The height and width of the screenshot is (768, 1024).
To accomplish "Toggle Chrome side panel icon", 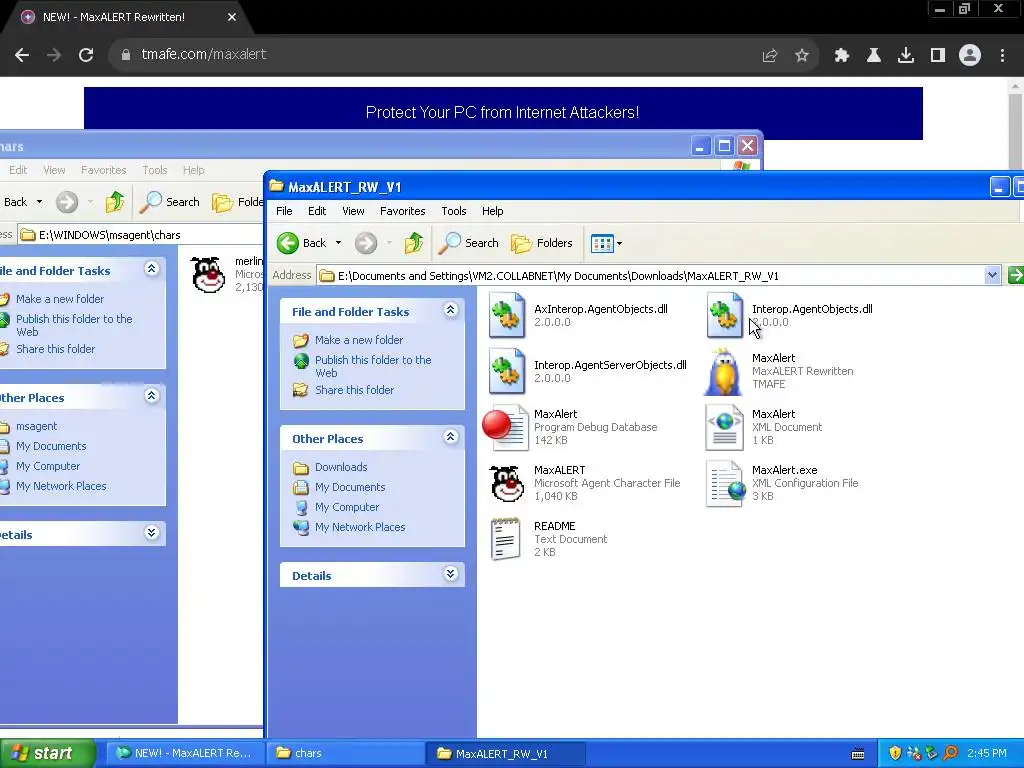I will tap(938, 56).
